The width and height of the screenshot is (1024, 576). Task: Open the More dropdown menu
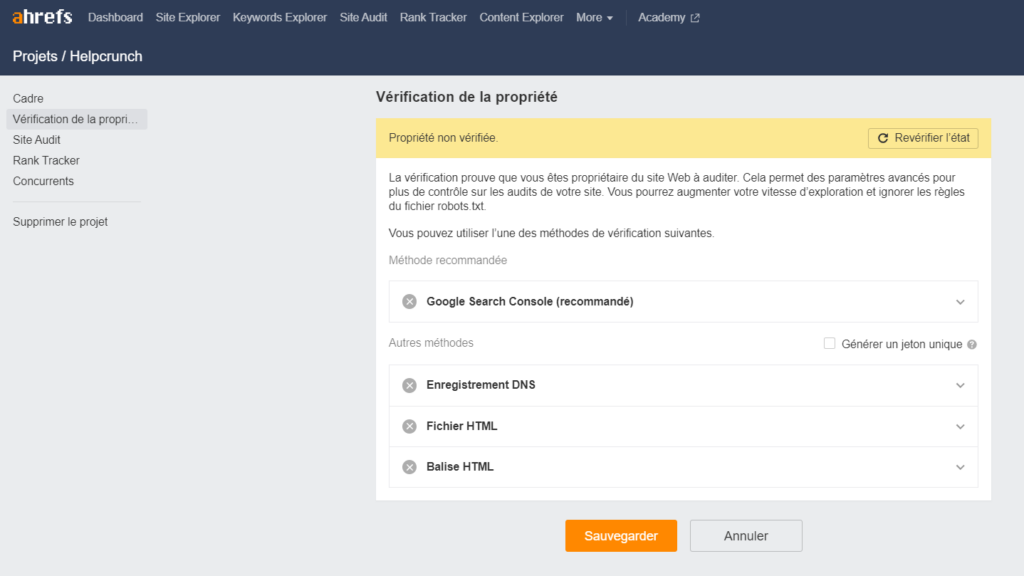594,18
